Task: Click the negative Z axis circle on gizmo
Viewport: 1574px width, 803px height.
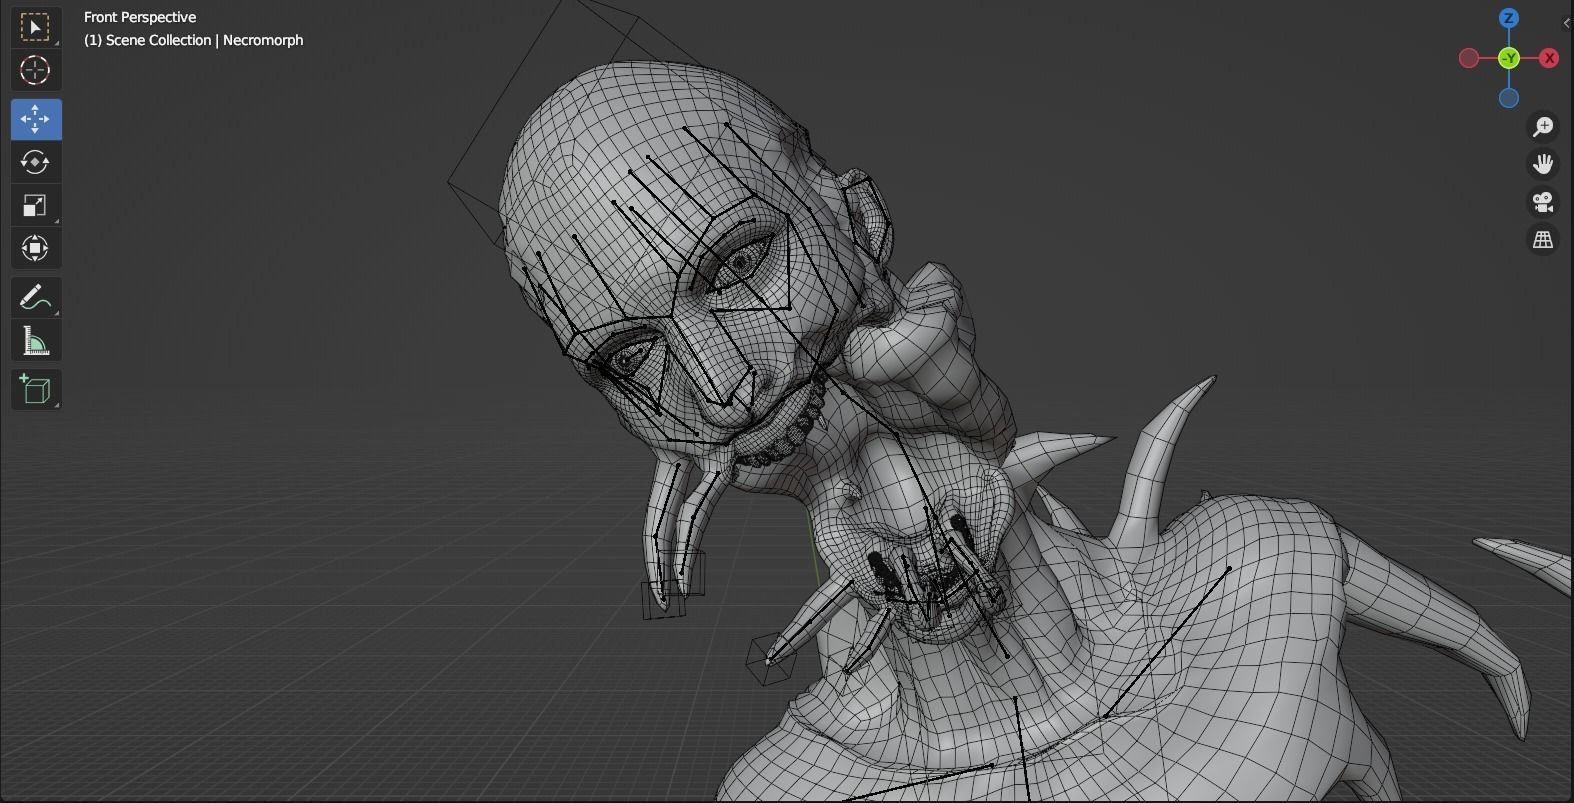Action: 1509,98
